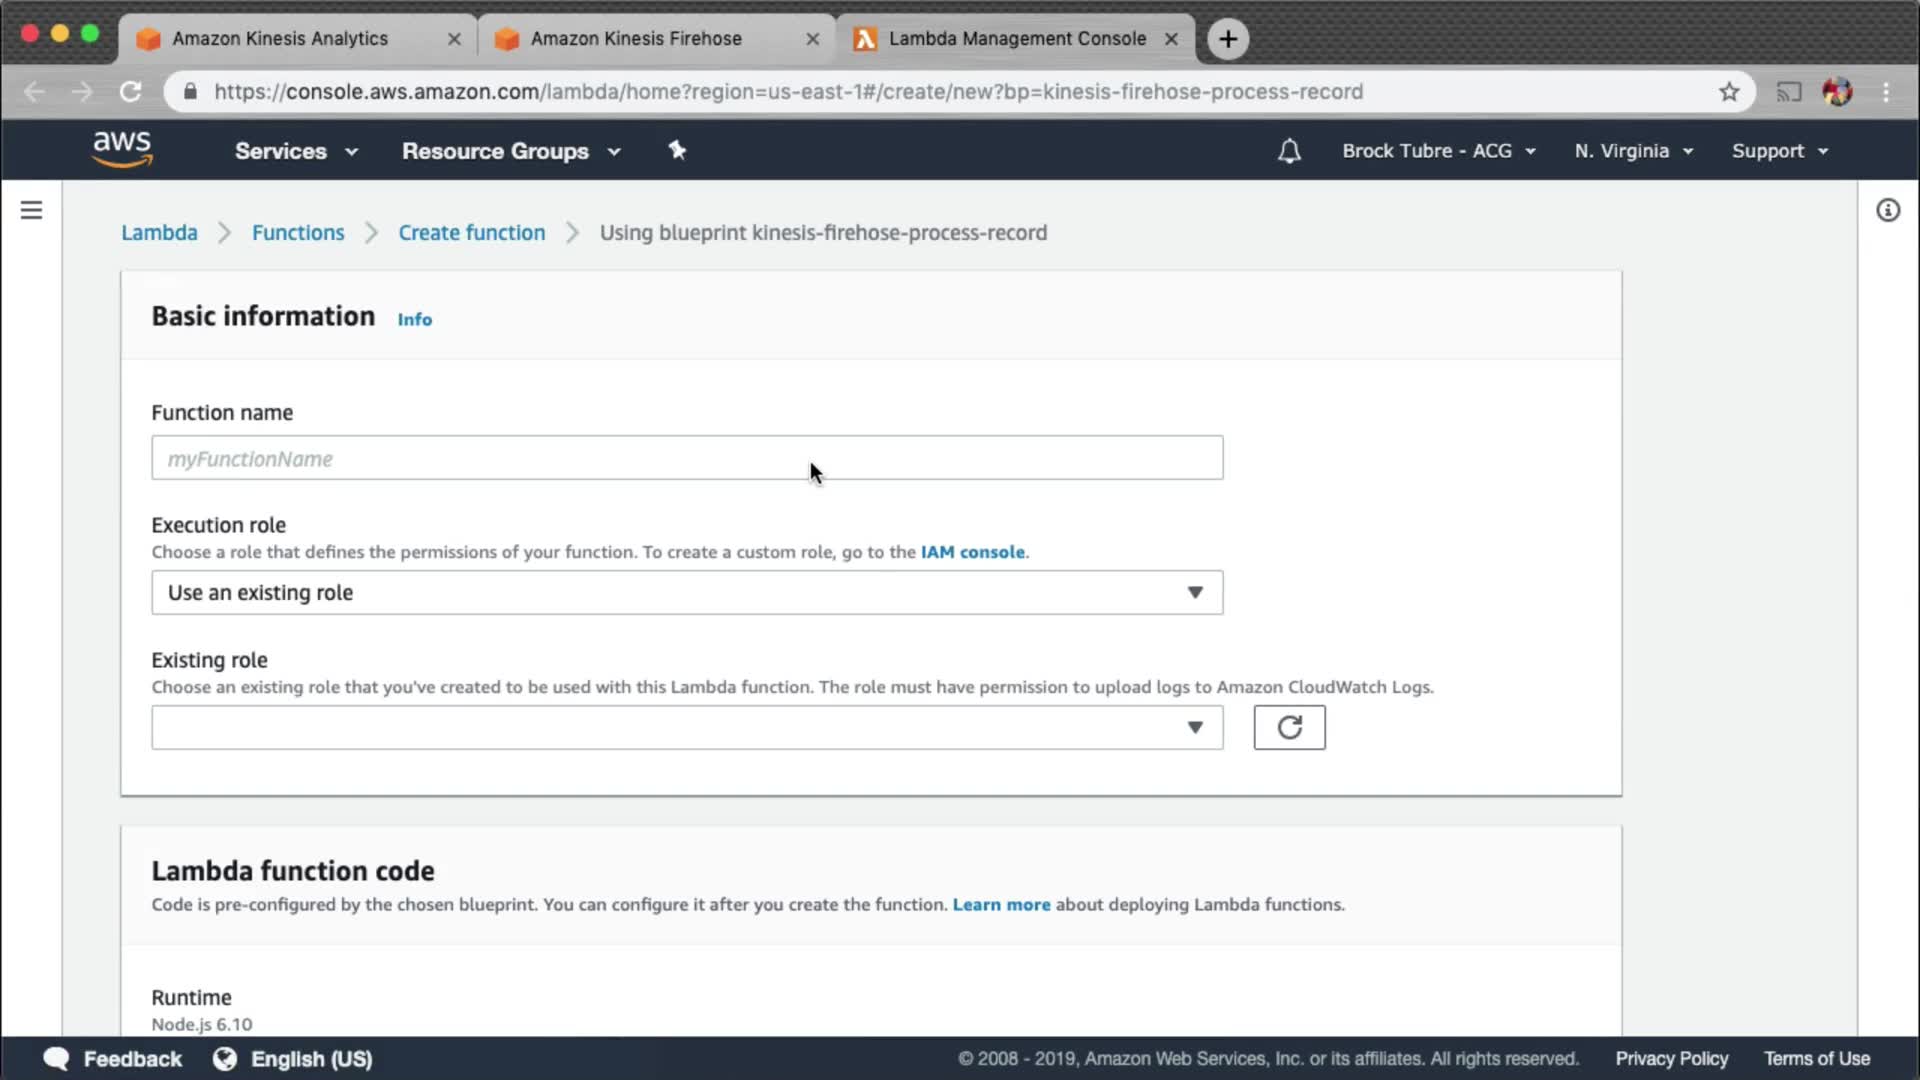
Task: Open the Existing role dropdown
Action: [686, 727]
